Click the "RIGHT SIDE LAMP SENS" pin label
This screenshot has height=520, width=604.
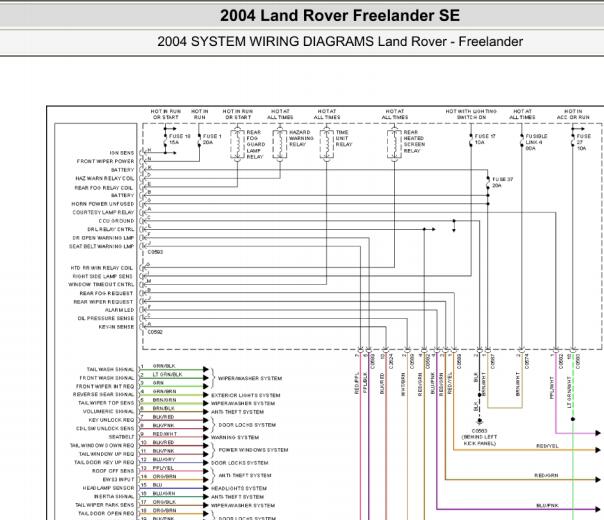tap(103, 276)
